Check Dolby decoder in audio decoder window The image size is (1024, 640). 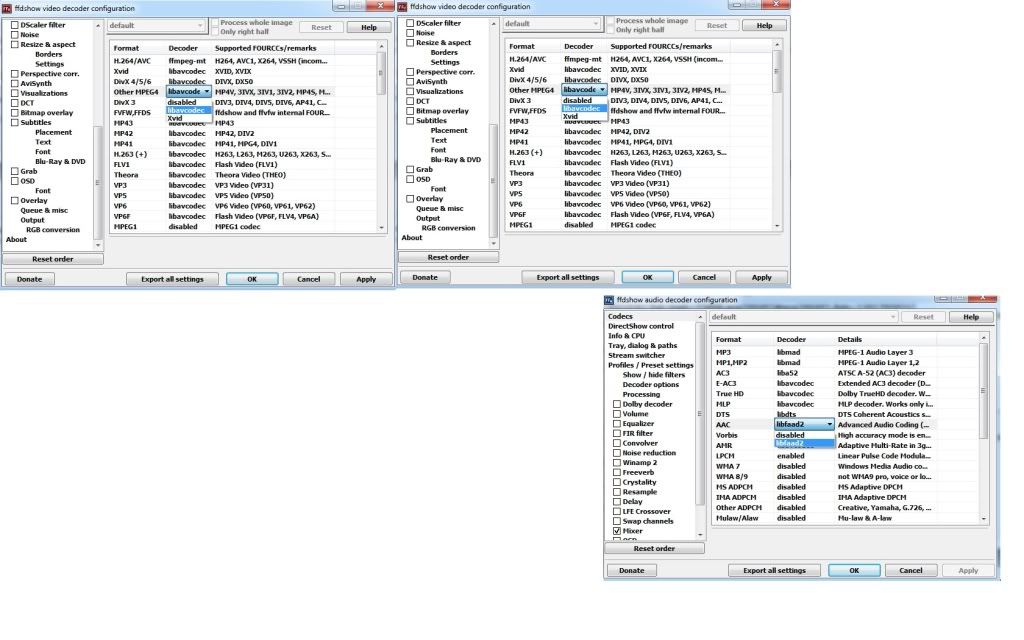tap(616, 404)
